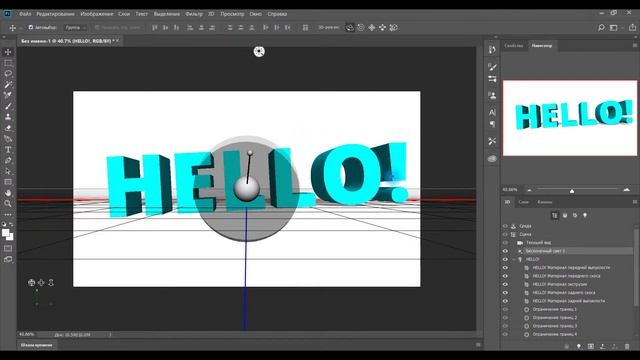Expand the toolbox double-arrow toggle
This screenshot has height=360, width=640.
tap(4, 37)
